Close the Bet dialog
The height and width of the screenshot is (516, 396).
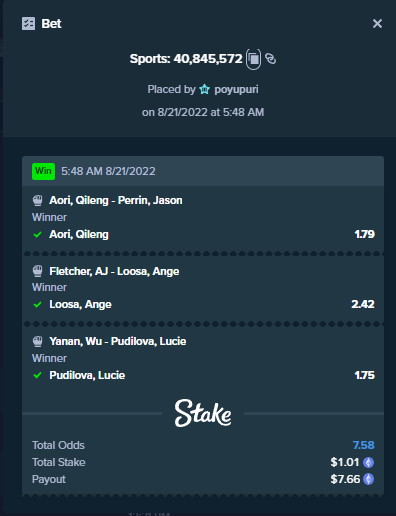[377, 24]
